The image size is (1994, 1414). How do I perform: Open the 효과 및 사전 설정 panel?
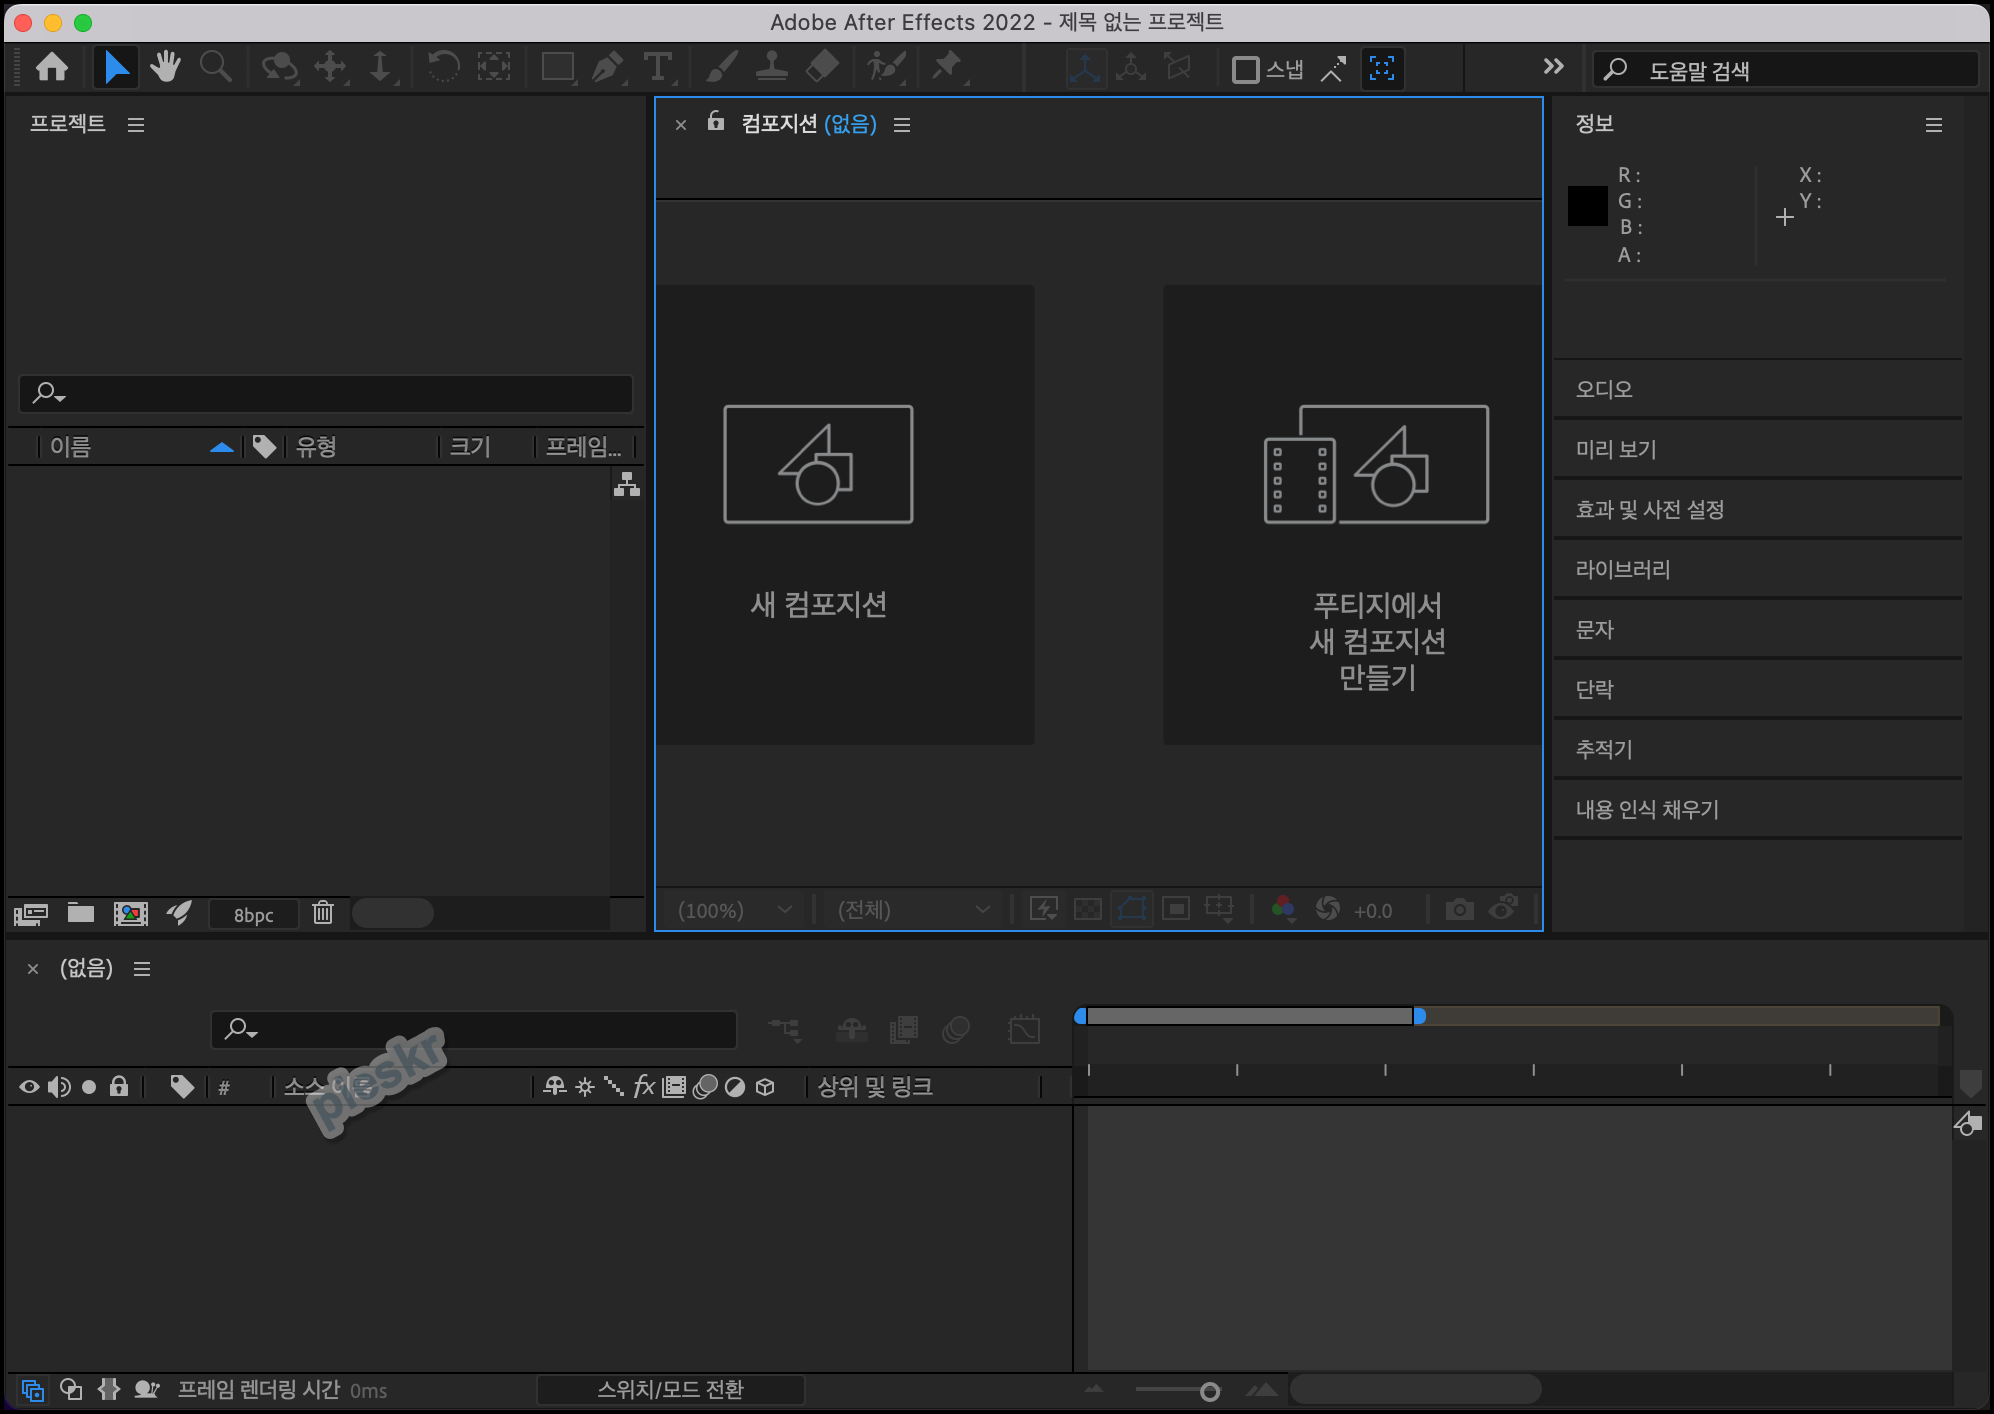1650,510
